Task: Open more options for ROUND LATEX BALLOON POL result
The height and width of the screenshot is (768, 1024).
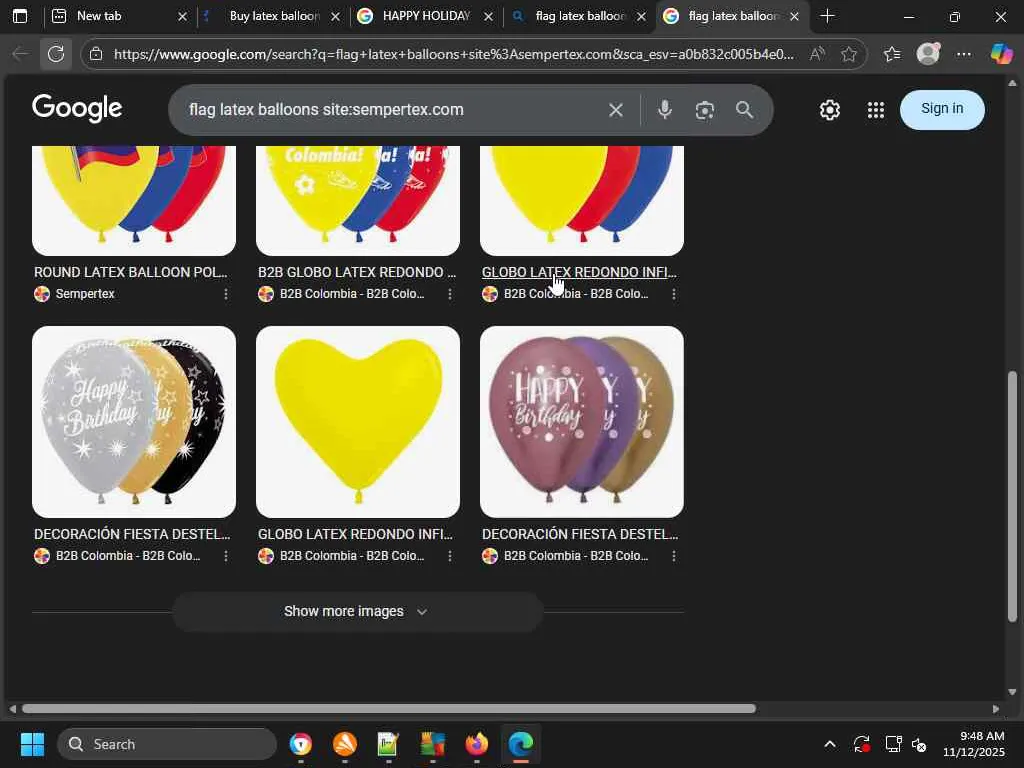Action: tap(226, 295)
